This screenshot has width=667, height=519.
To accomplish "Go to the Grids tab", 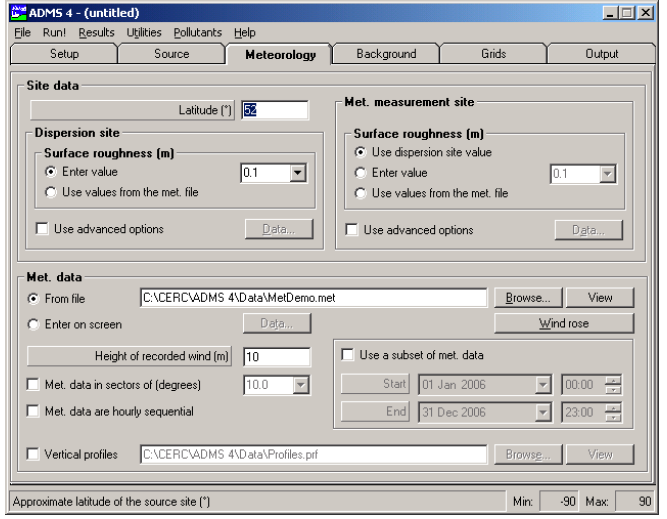I will [x=493, y=54].
